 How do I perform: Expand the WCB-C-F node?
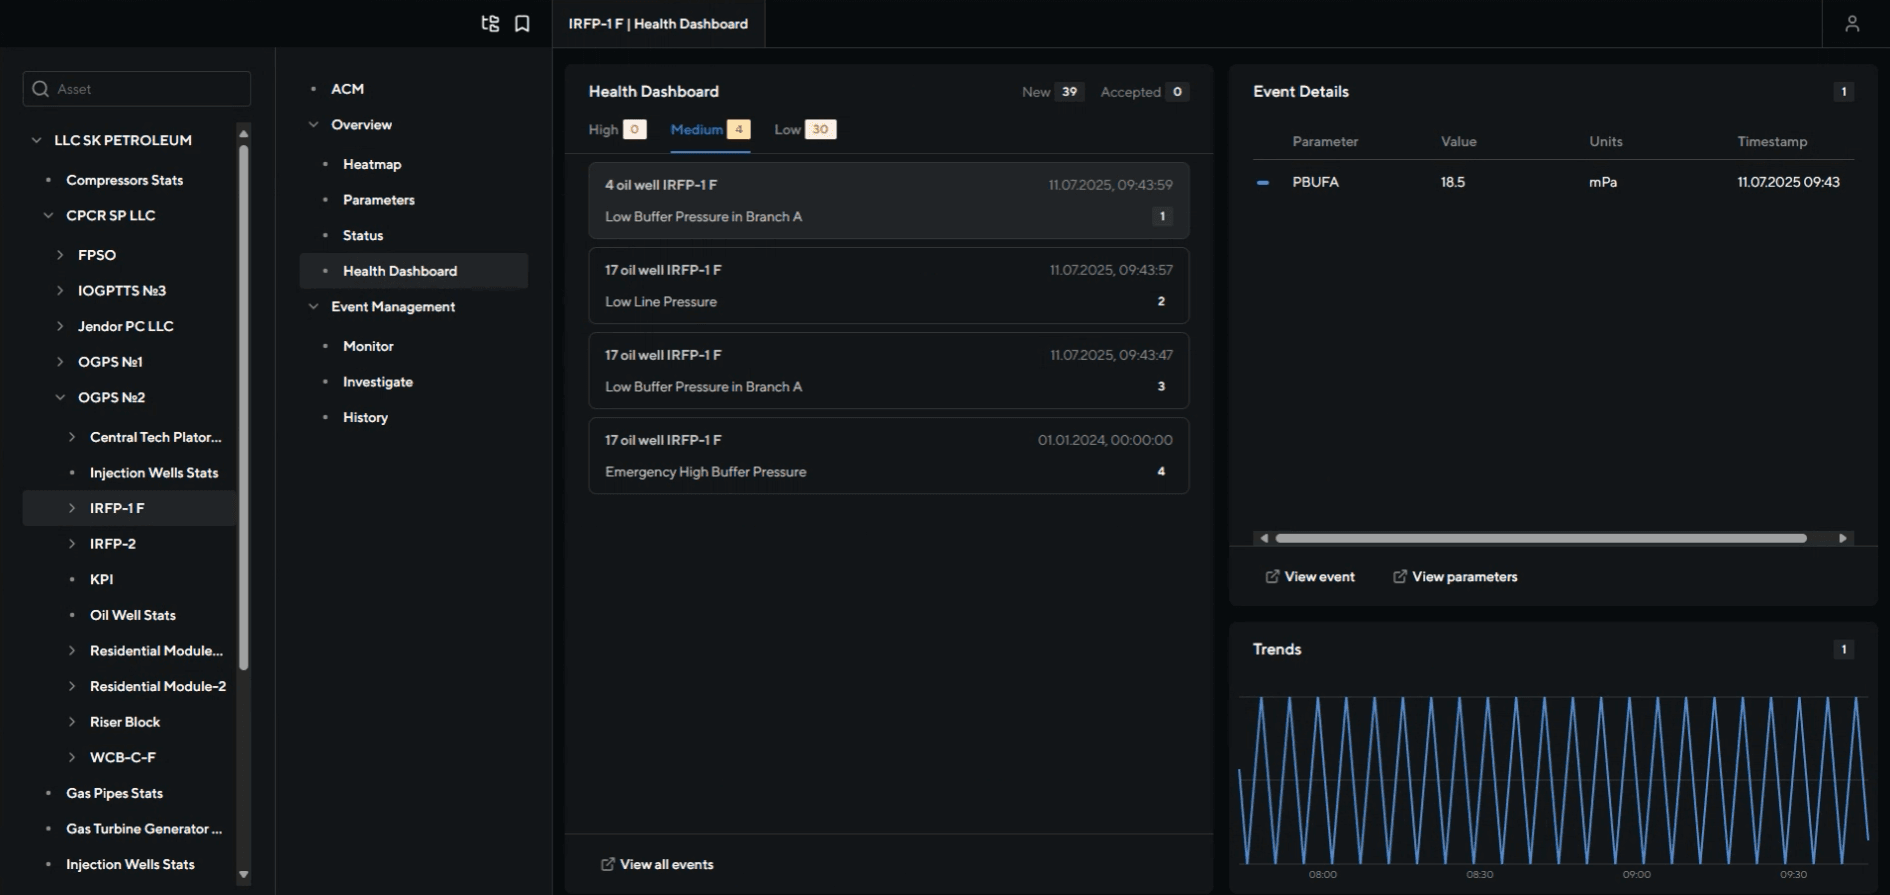pyautogui.click(x=72, y=757)
